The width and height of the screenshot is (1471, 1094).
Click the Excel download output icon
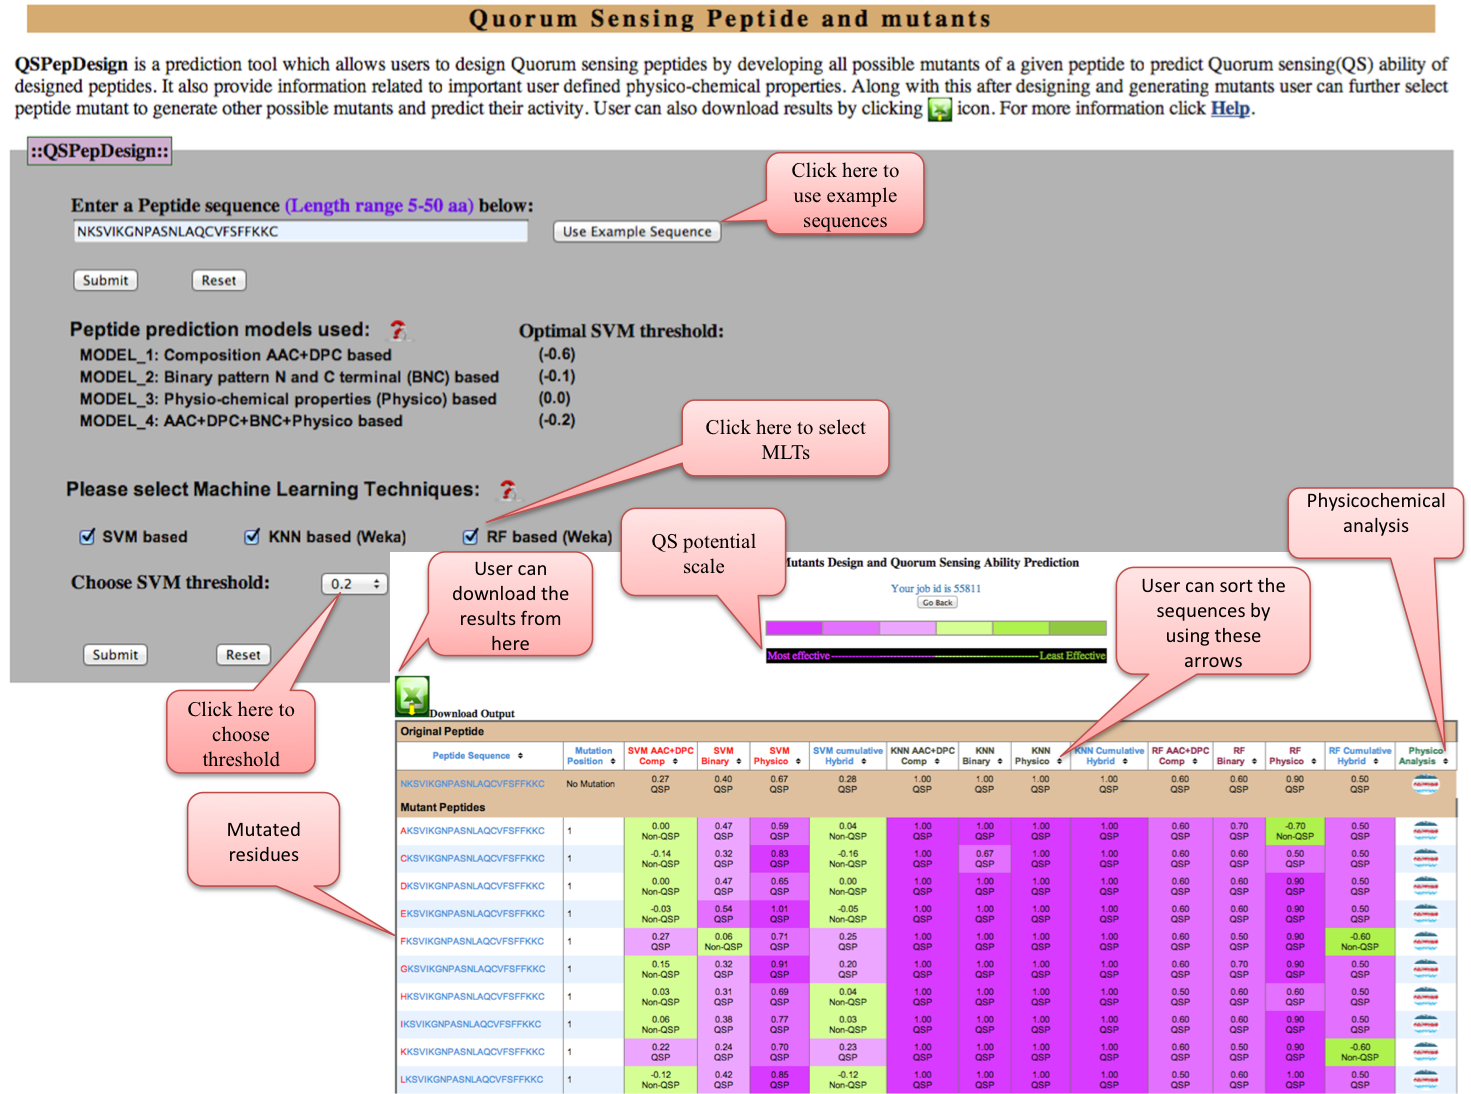pos(412,695)
